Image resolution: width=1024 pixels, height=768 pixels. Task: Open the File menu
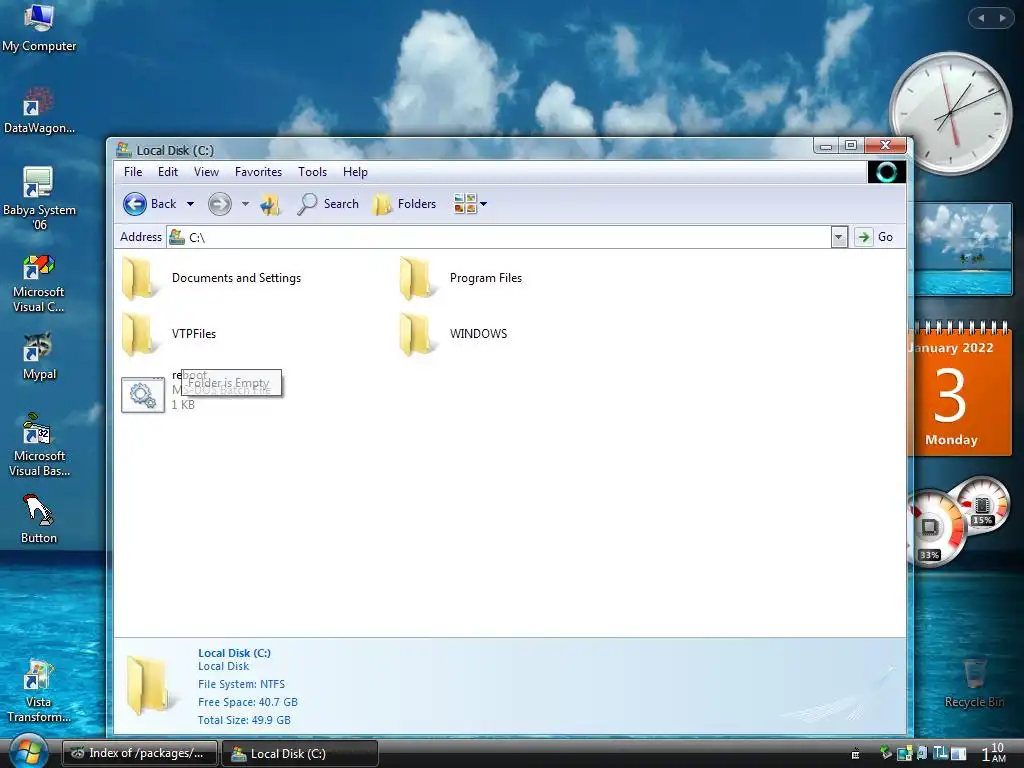[x=133, y=172]
